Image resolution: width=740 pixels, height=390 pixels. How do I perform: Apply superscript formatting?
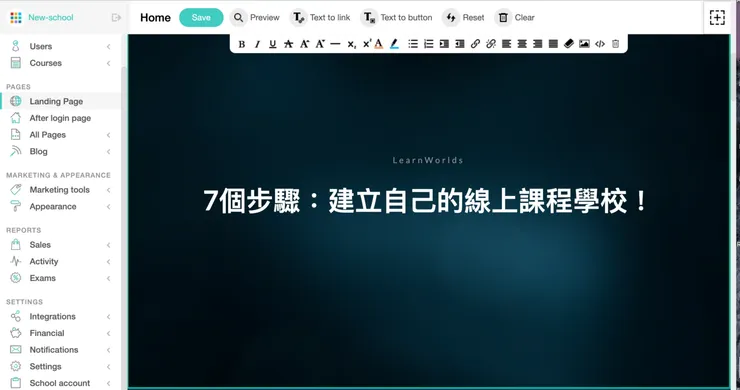click(367, 44)
